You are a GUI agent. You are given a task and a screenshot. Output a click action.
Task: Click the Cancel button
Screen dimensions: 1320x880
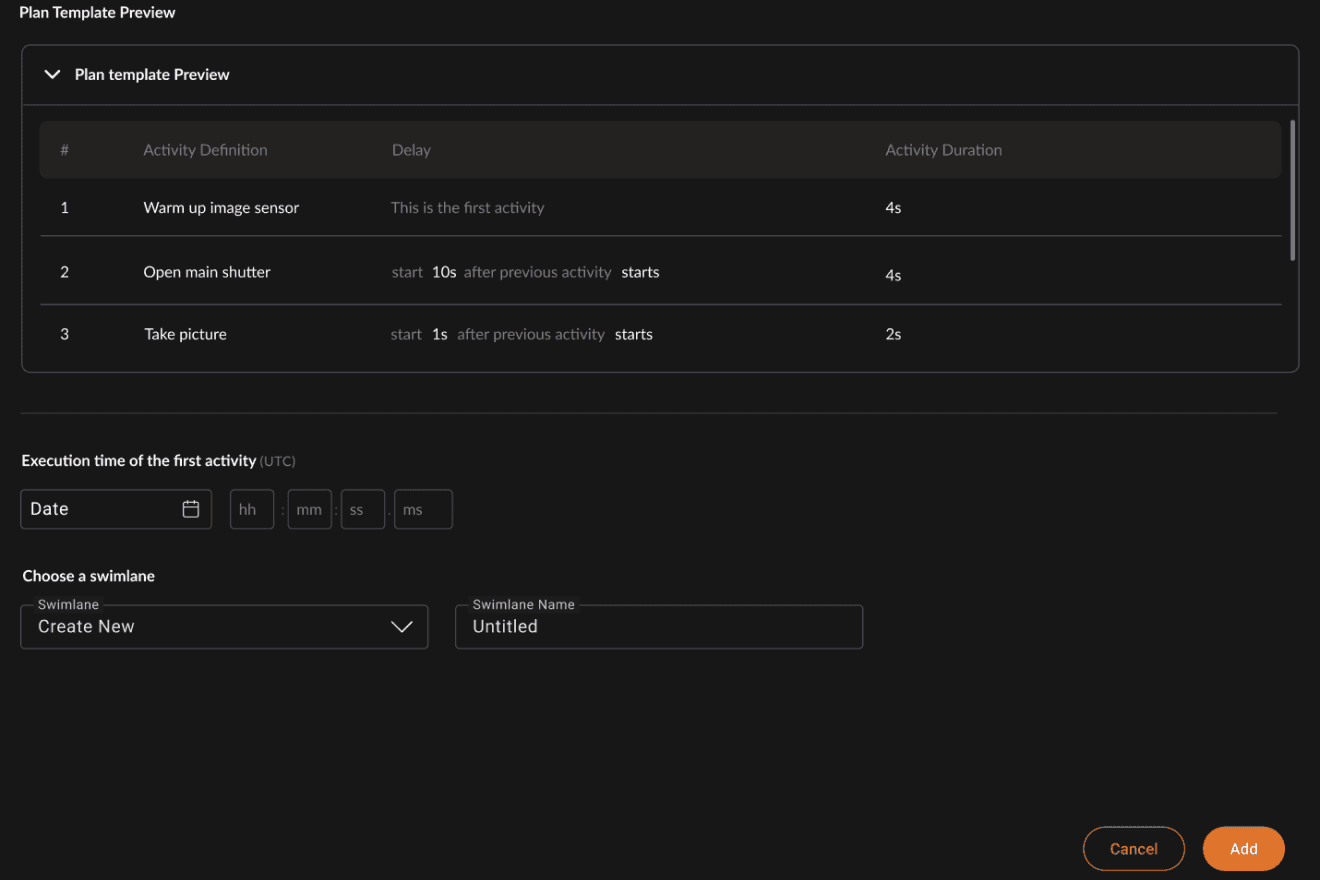1134,849
